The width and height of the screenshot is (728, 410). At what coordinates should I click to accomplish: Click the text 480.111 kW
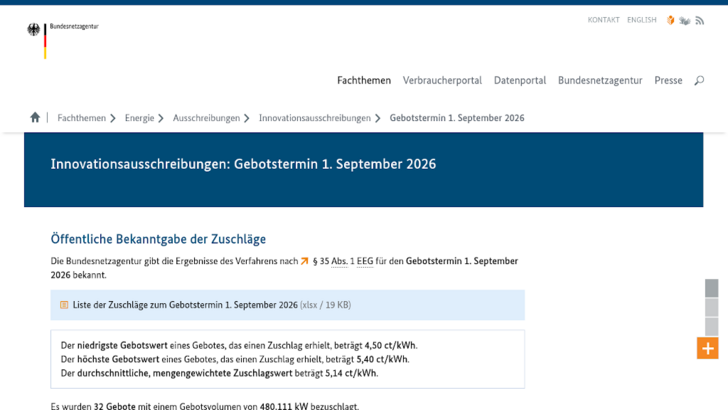pos(284,406)
